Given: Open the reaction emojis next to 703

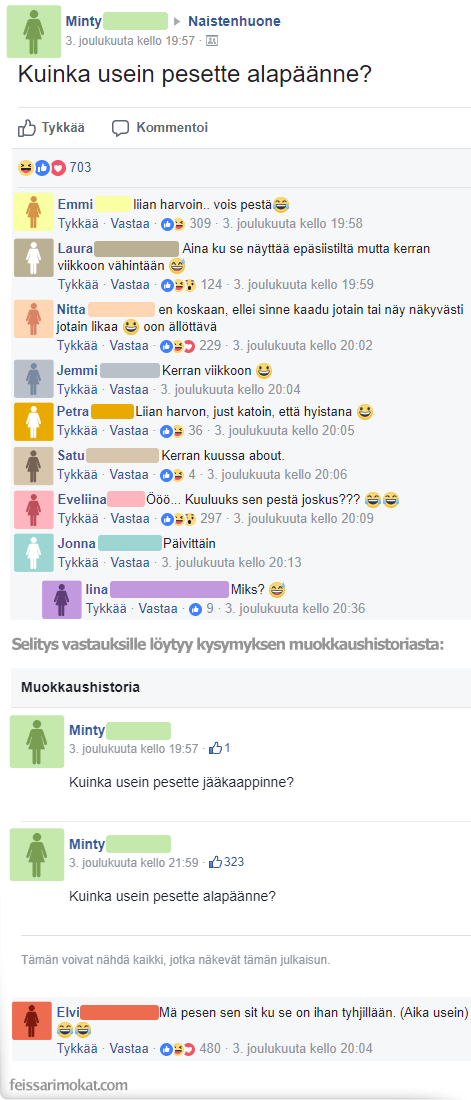Looking at the screenshot, I should (x=41, y=168).
